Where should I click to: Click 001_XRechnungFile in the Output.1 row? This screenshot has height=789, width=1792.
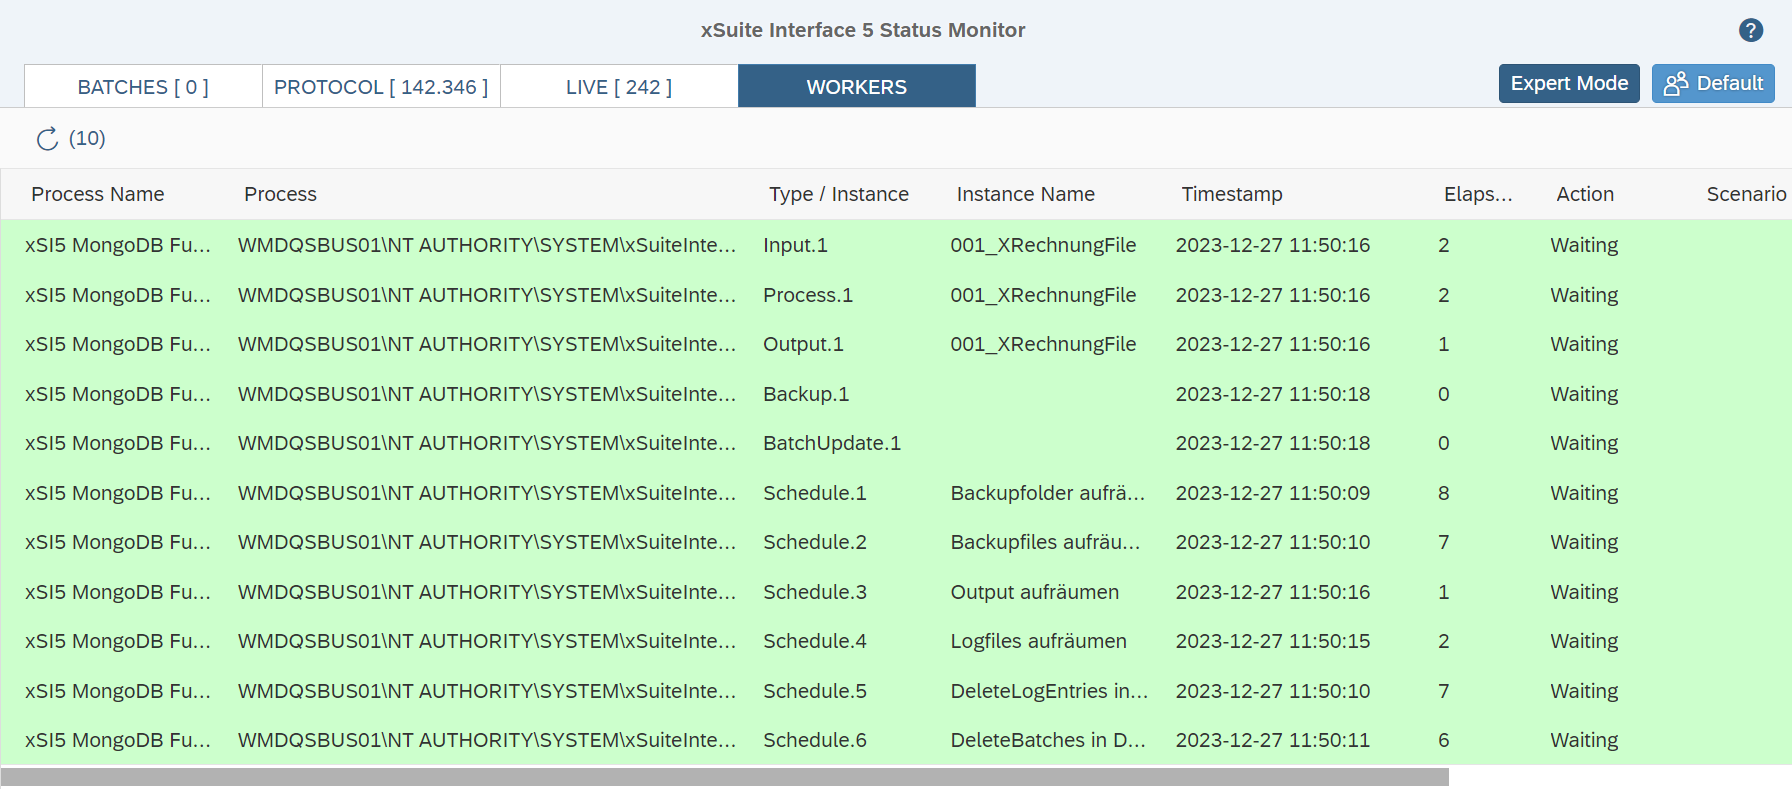(x=1043, y=344)
